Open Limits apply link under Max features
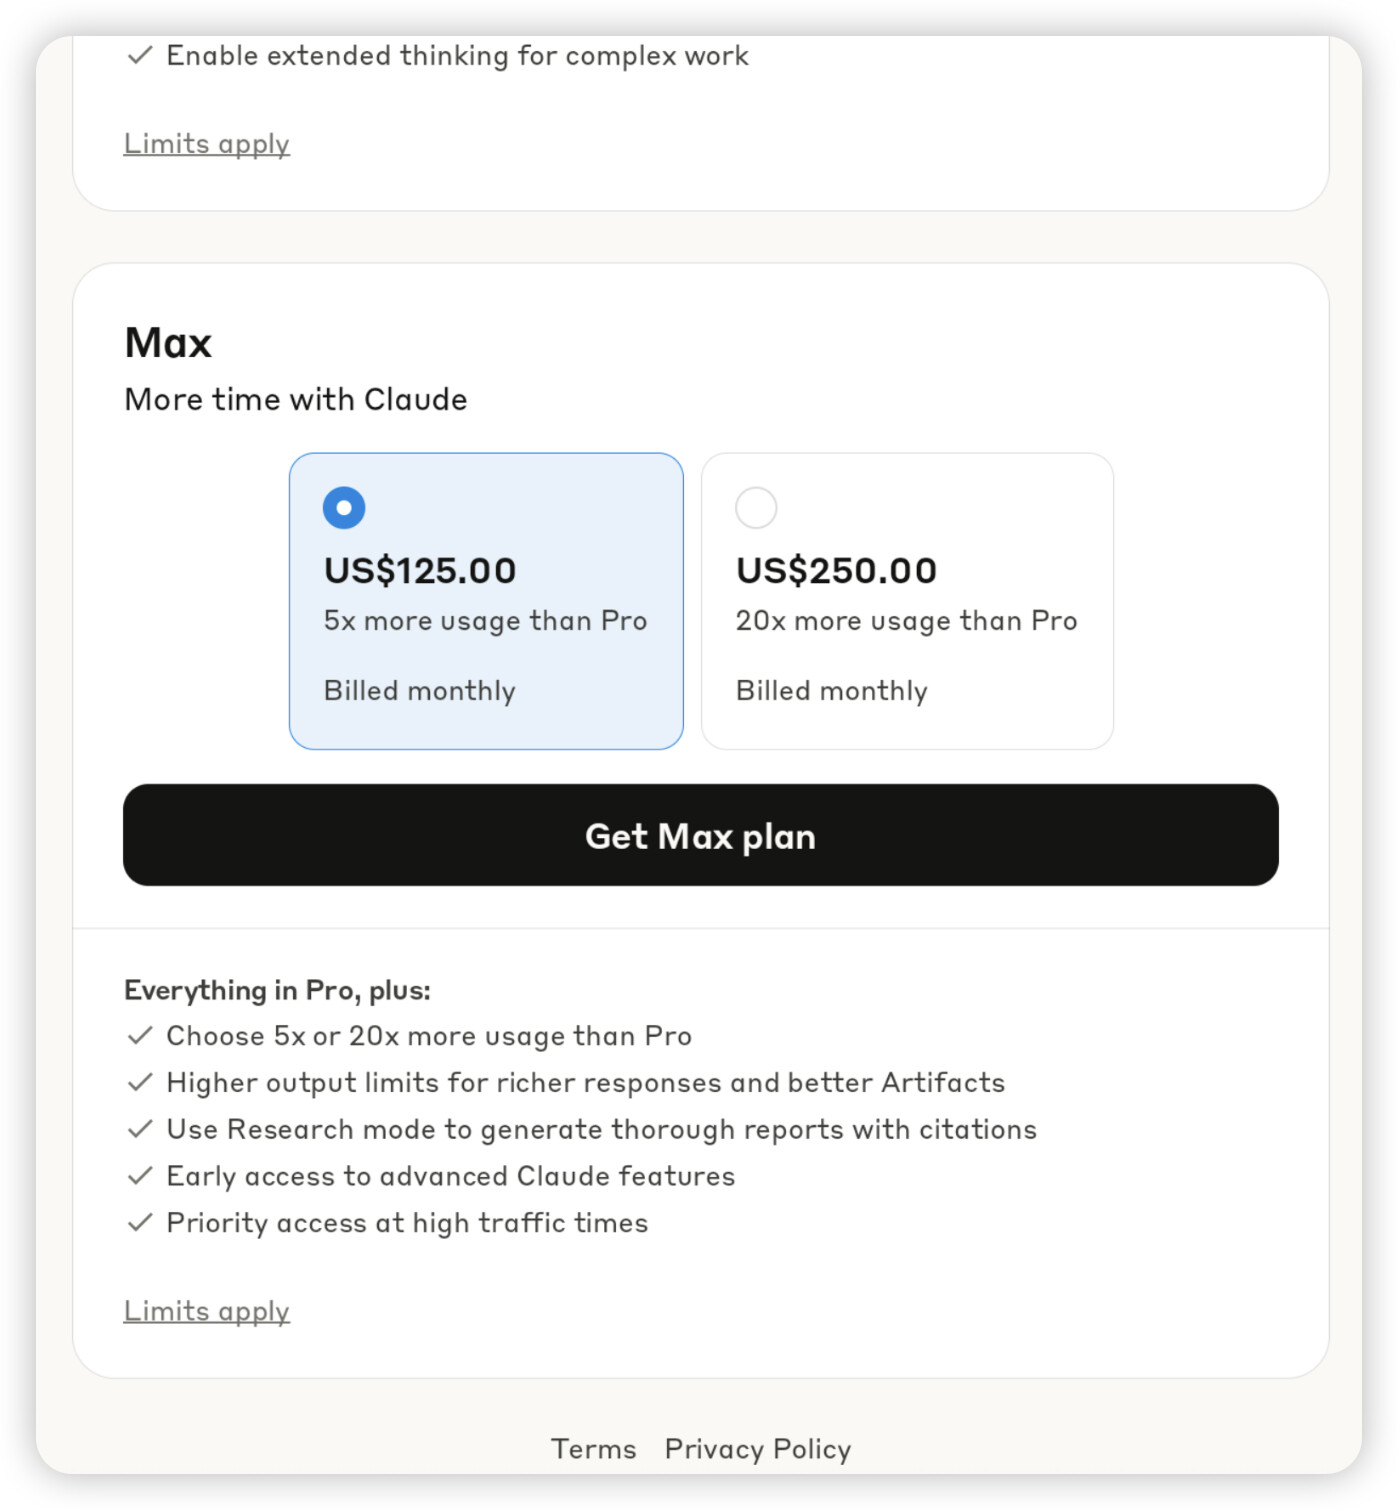 tap(207, 1311)
